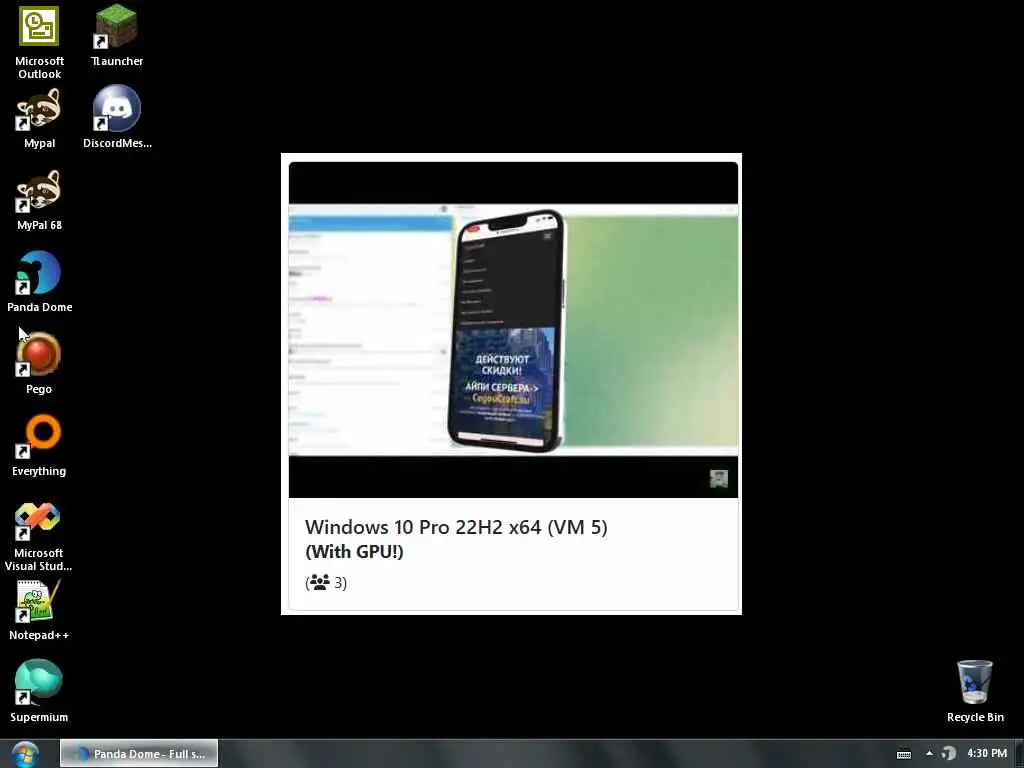Image resolution: width=1024 pixels, height=768 pixels.
Task: Open the Notepad++ desktop icon
Action: (39, 610)
